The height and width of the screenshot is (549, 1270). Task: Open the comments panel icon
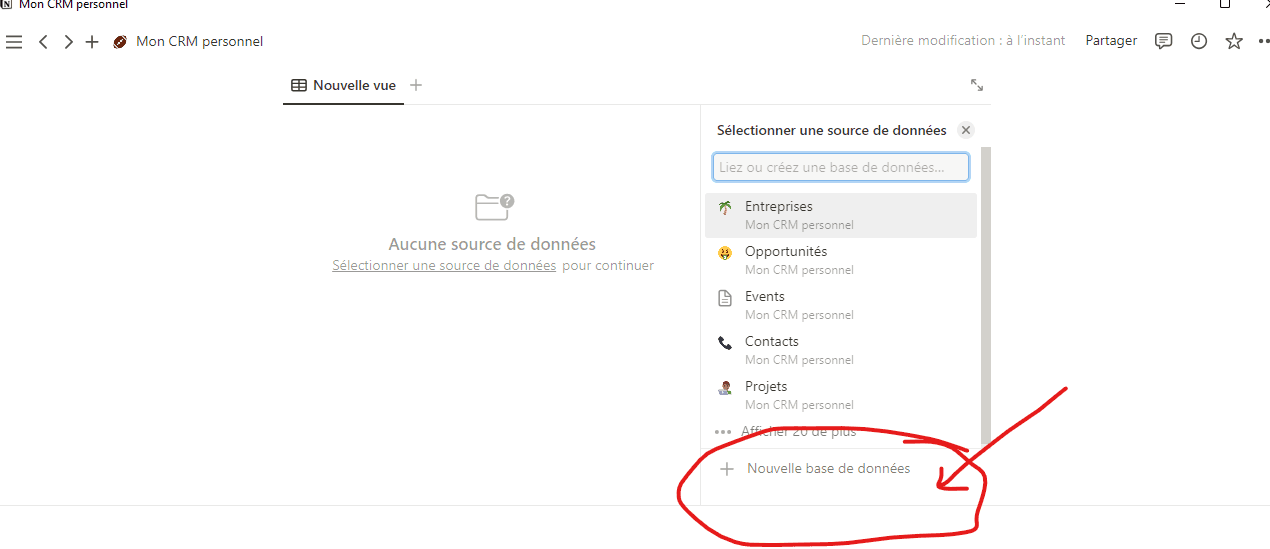coord(1164,41)
